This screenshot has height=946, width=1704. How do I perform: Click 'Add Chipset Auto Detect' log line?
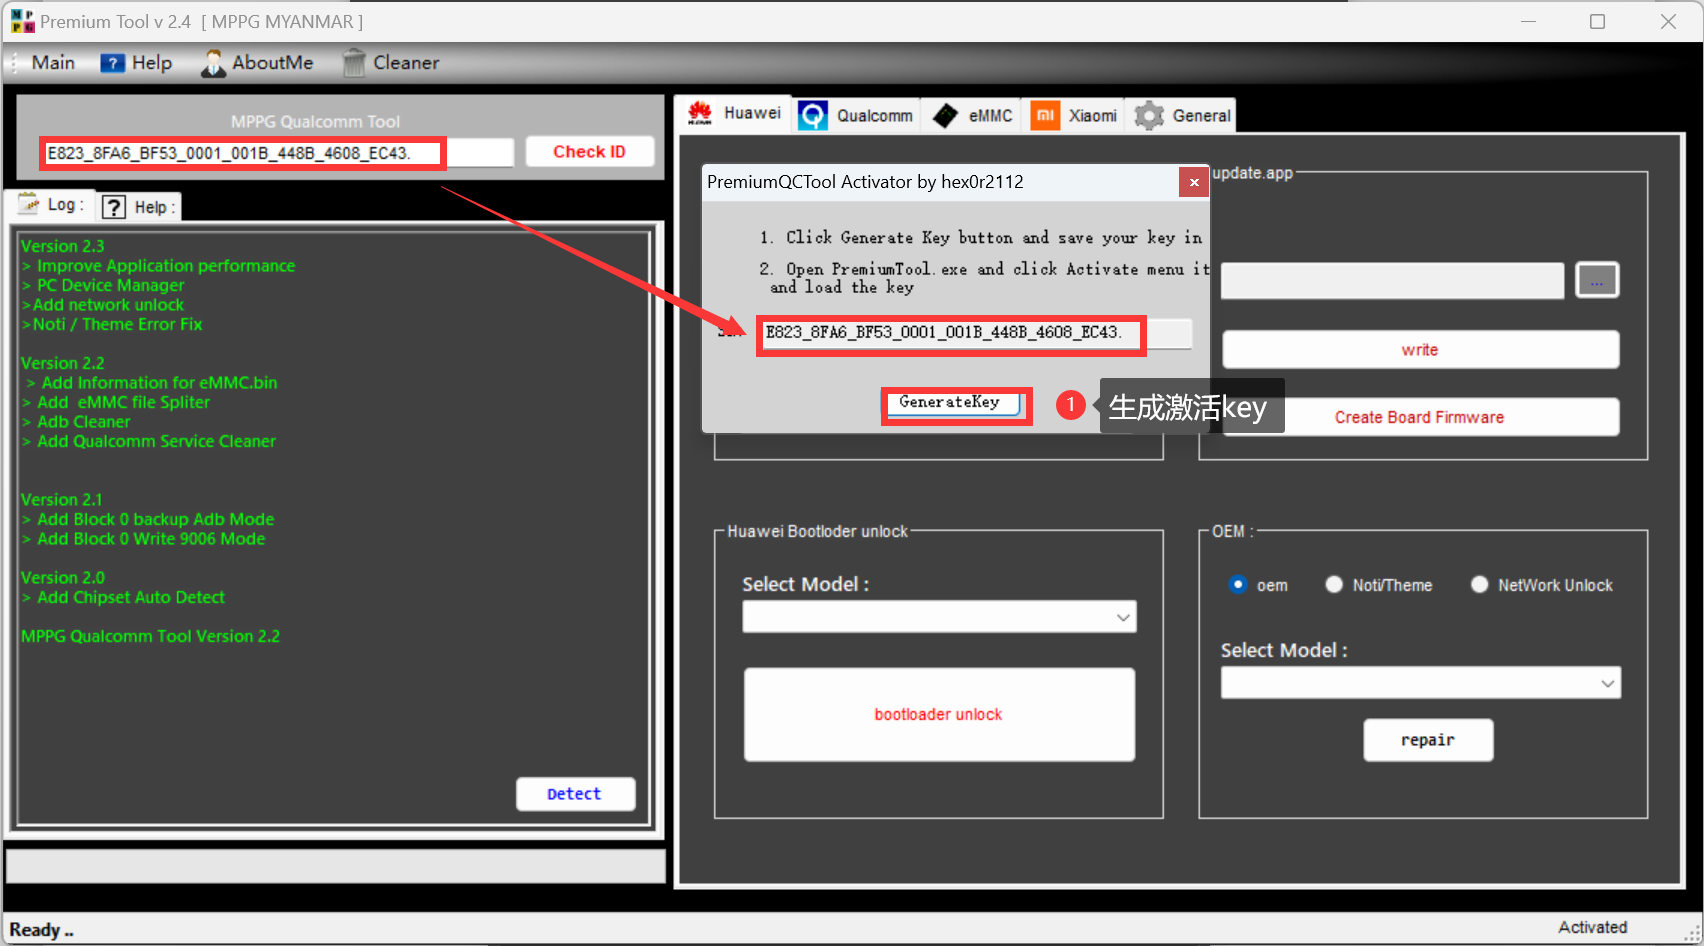123,597
